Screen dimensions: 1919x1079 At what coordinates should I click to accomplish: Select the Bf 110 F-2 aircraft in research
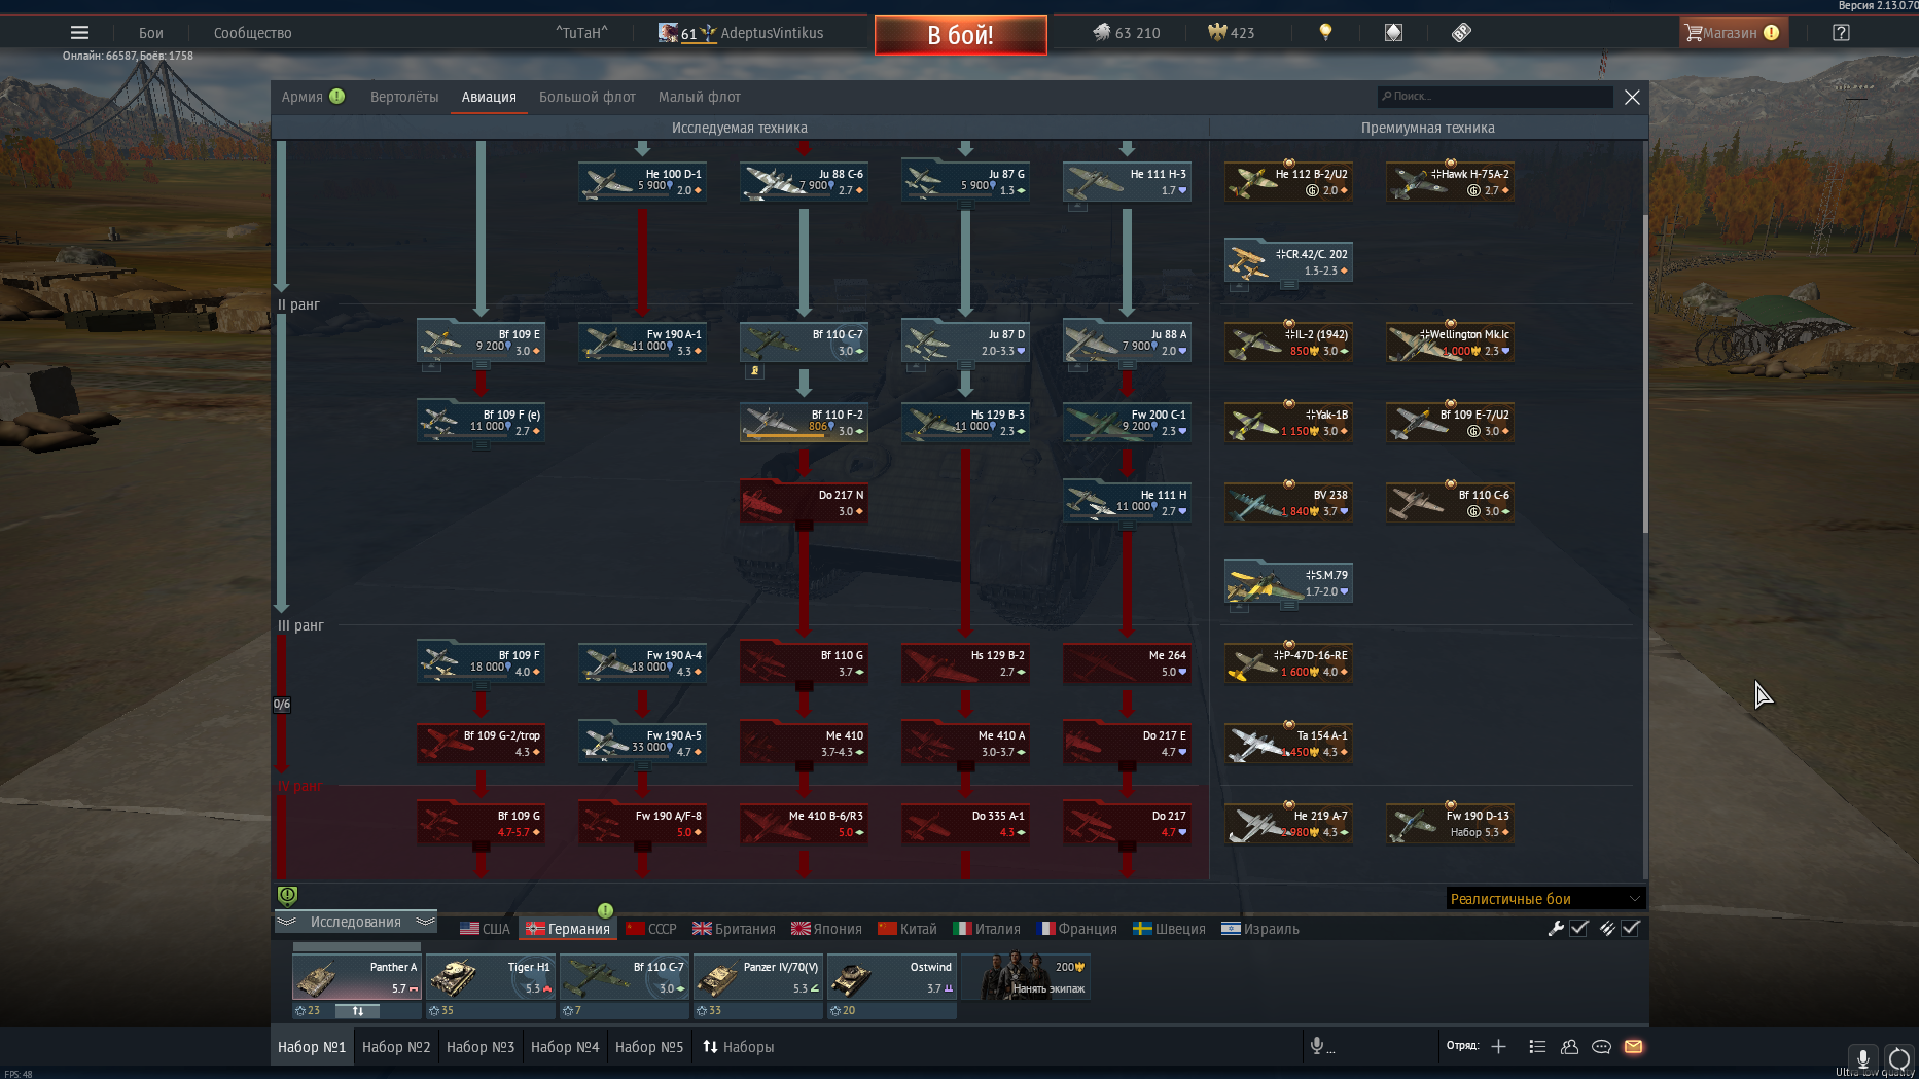point(804,422)
